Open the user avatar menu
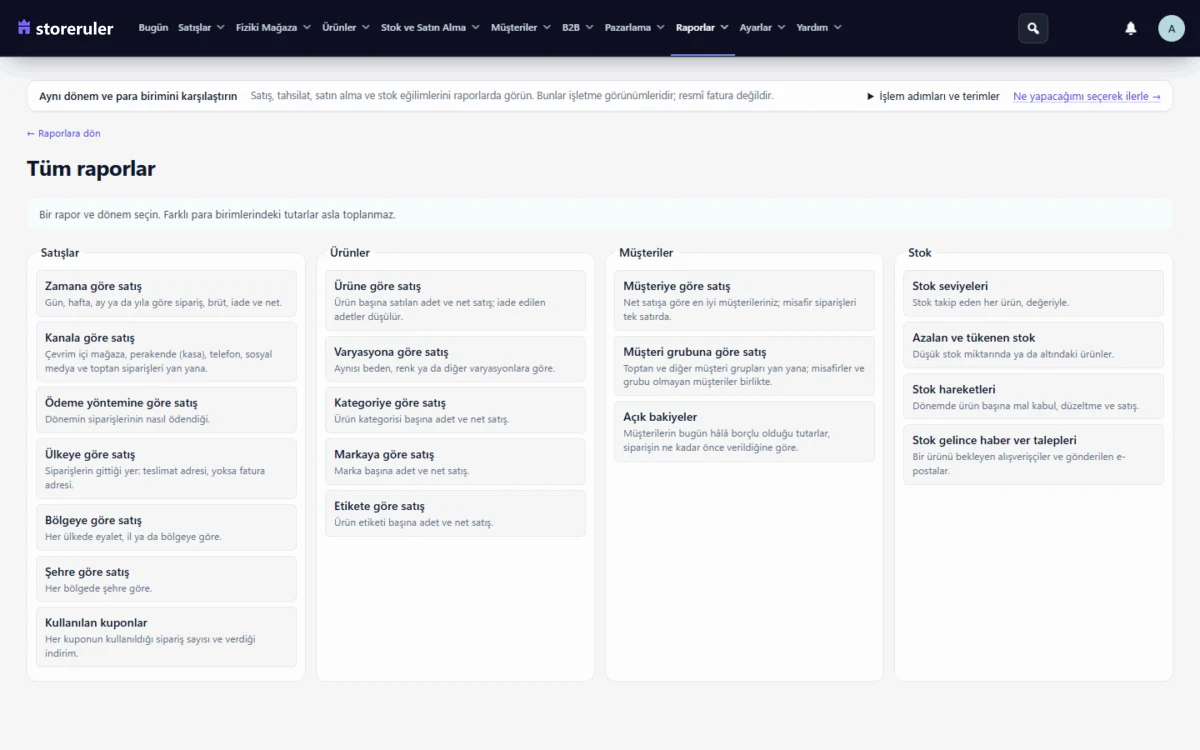The width and height of the screenshot is (1200, 750). [1171, 28]
